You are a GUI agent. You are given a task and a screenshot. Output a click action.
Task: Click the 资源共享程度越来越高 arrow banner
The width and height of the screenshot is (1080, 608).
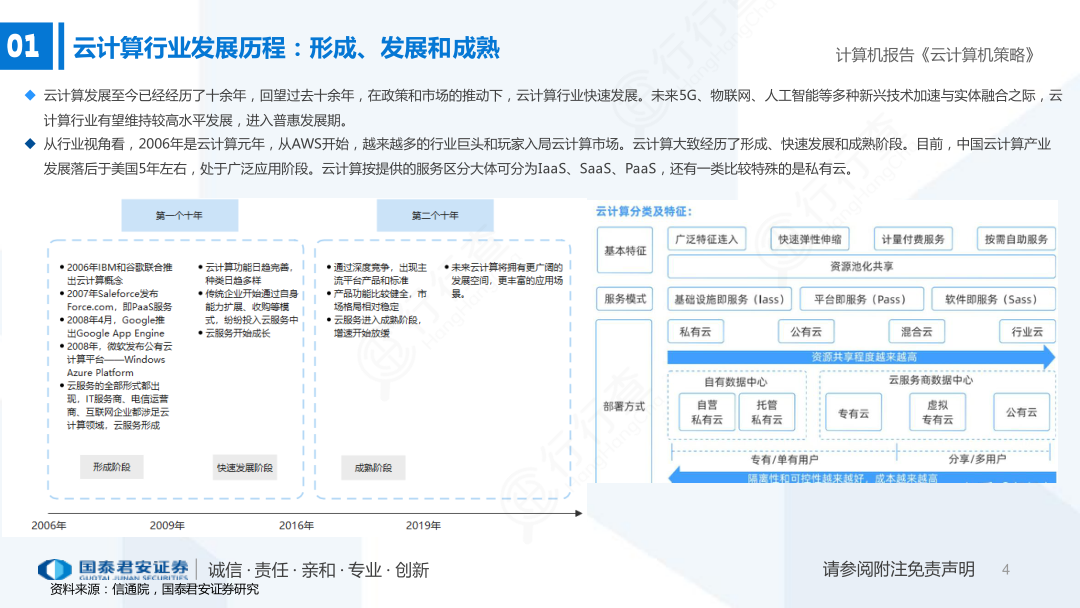861,357
